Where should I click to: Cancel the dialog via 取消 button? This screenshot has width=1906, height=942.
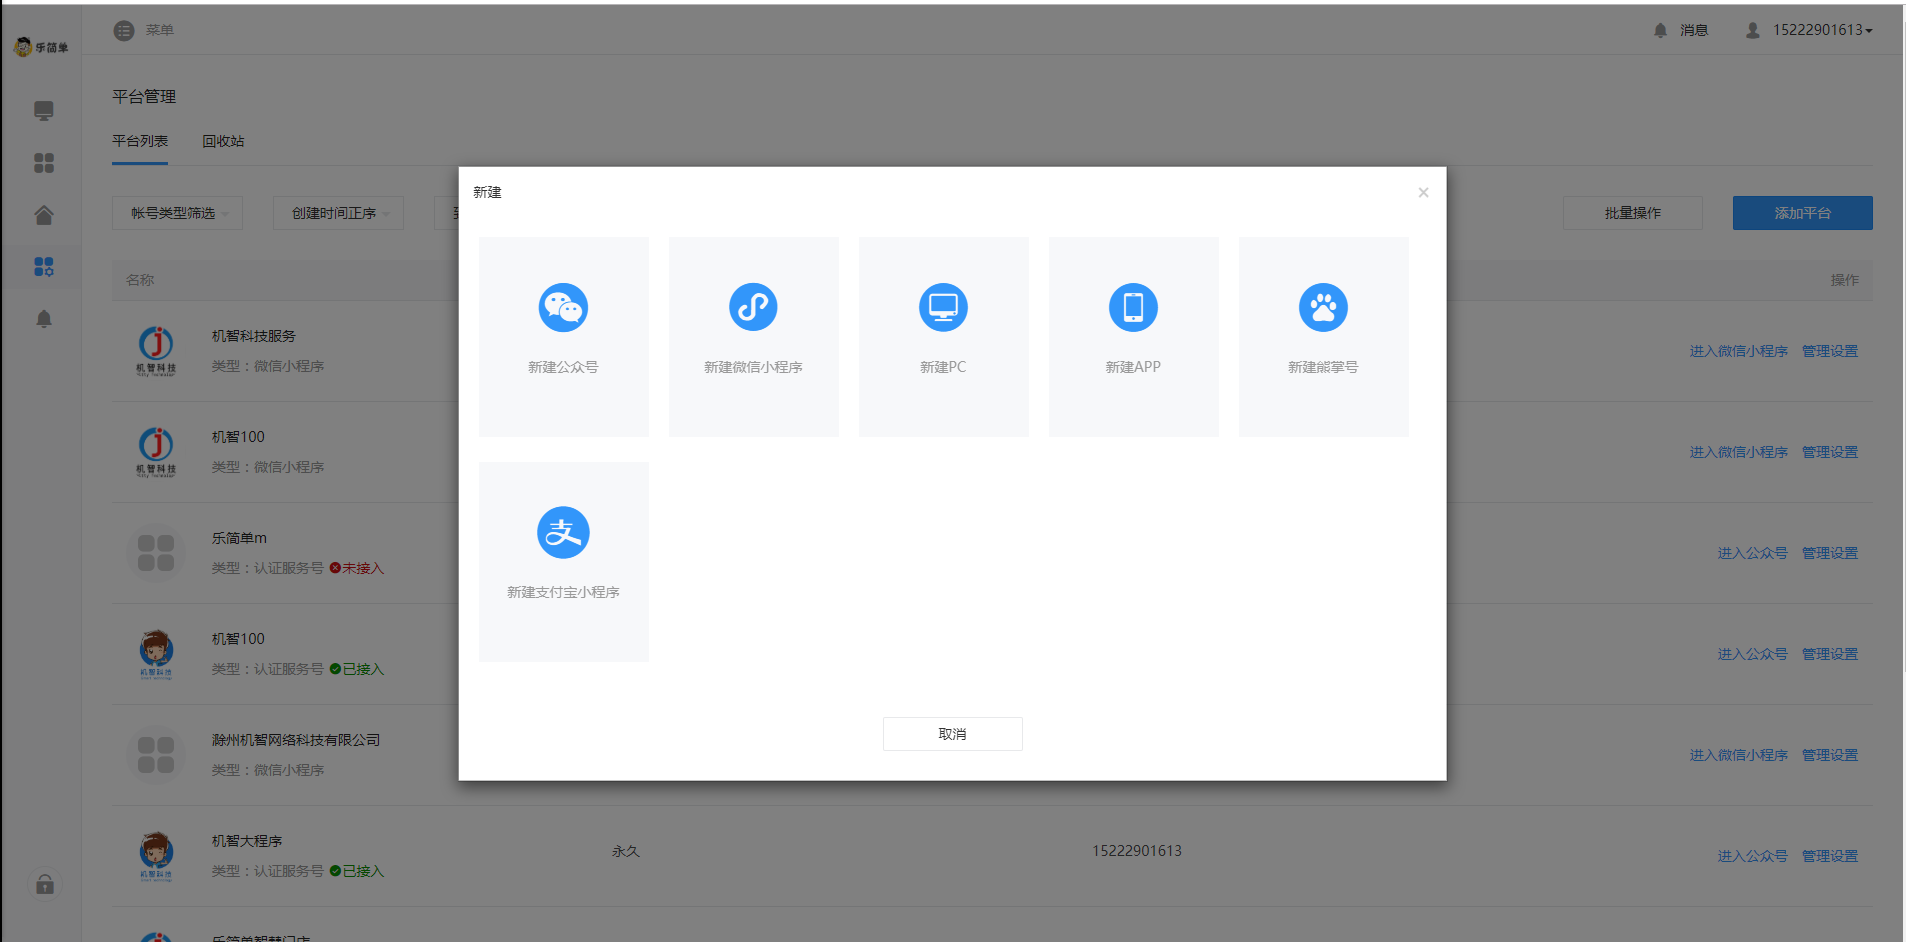pos(952,734)
